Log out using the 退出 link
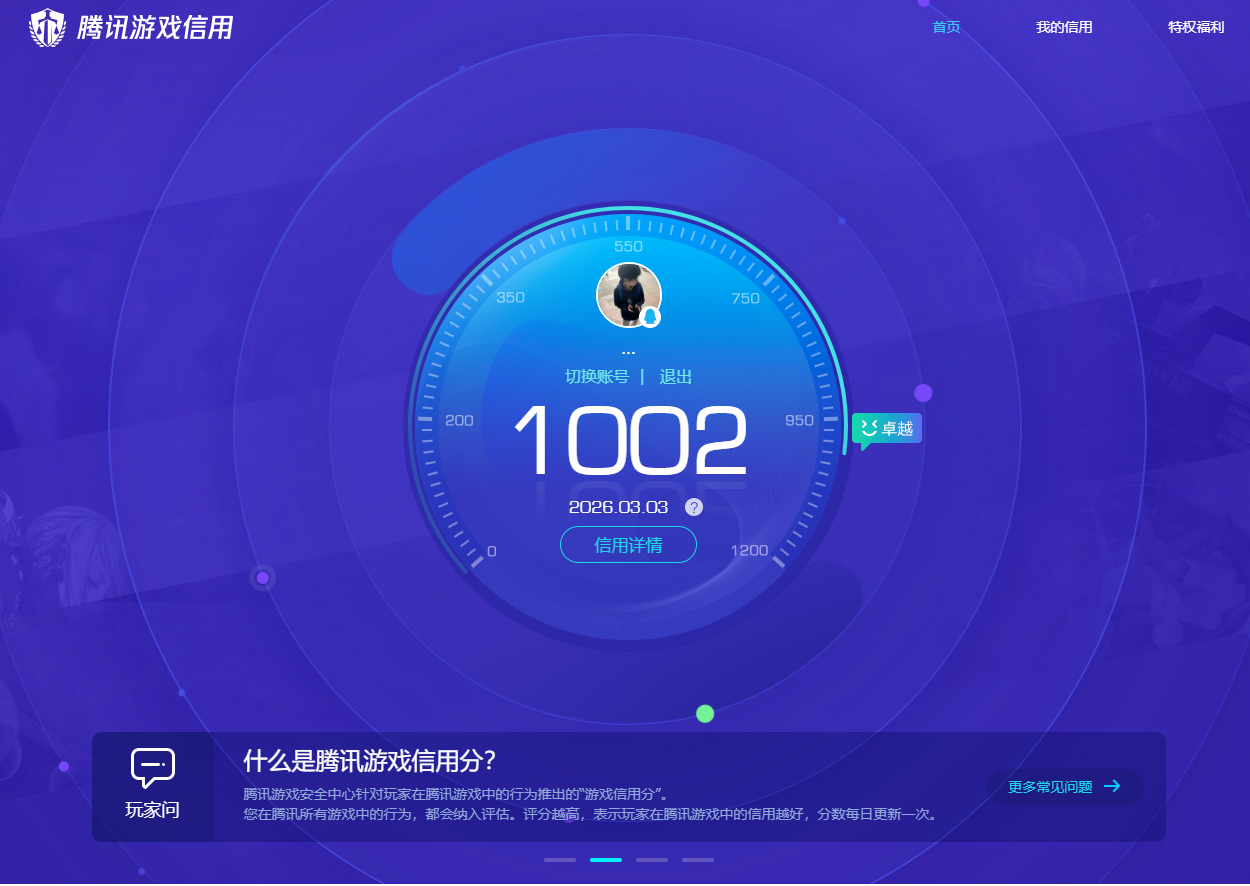 (x=675, y=377)
